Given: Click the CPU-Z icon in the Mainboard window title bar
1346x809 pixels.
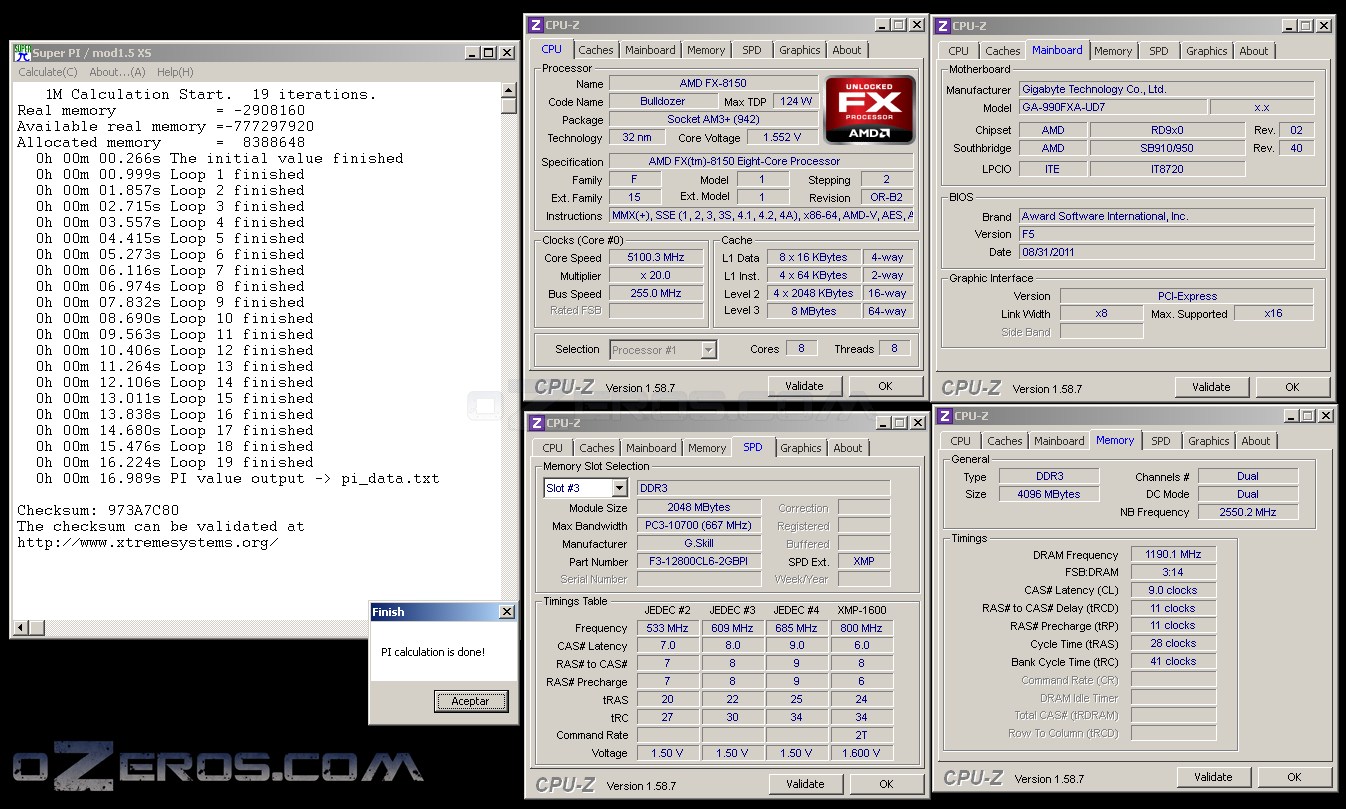Looking at the screenshot, I should (942, 26).
